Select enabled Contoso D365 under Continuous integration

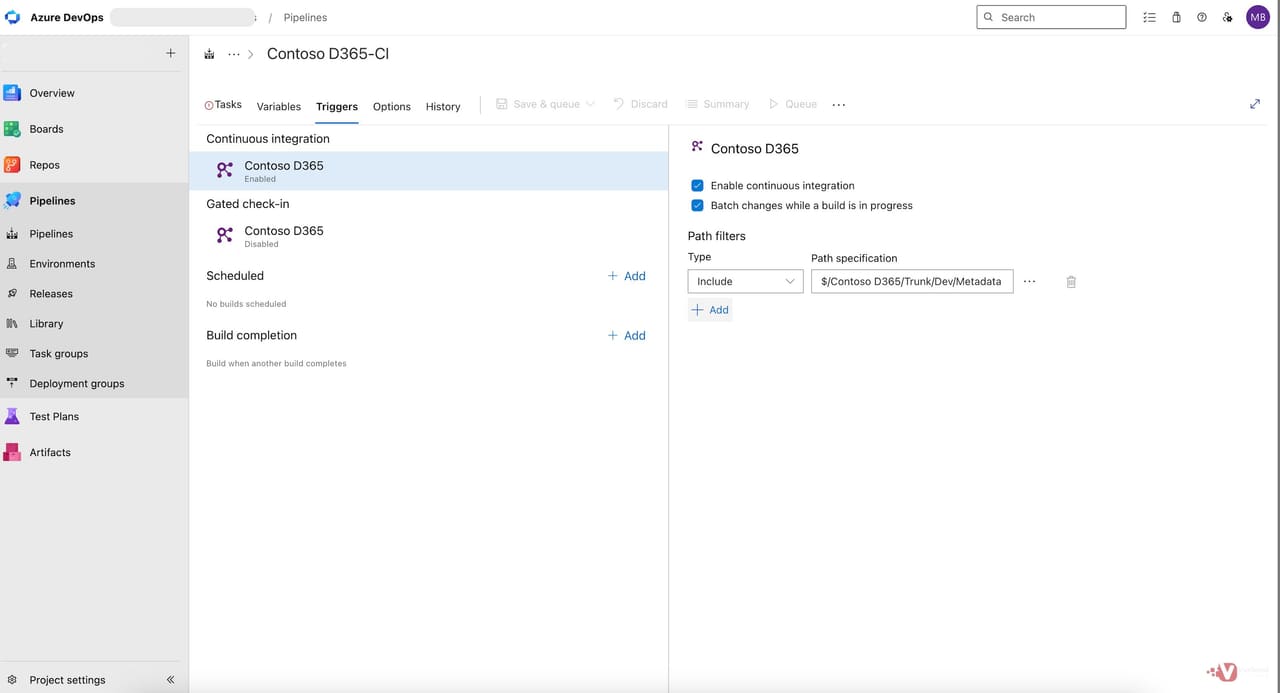428,171
